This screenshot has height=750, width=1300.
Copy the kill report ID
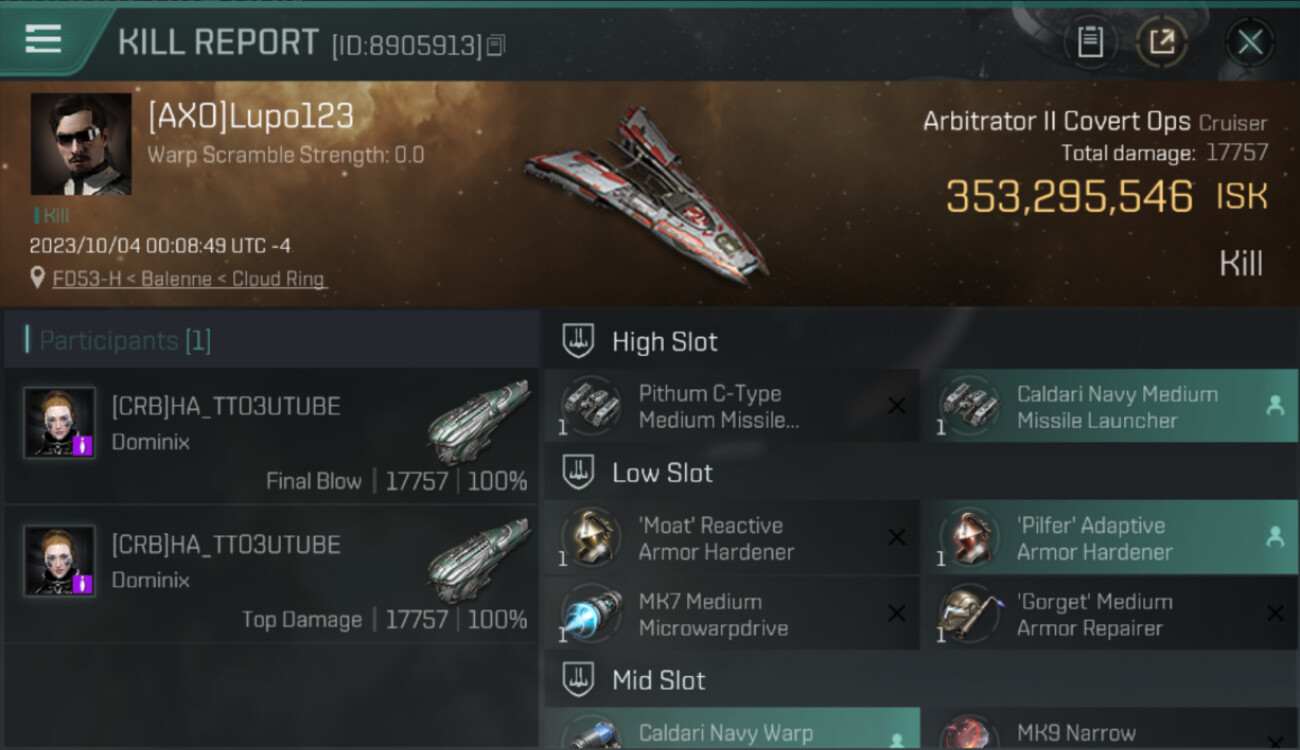pos(498,45)
